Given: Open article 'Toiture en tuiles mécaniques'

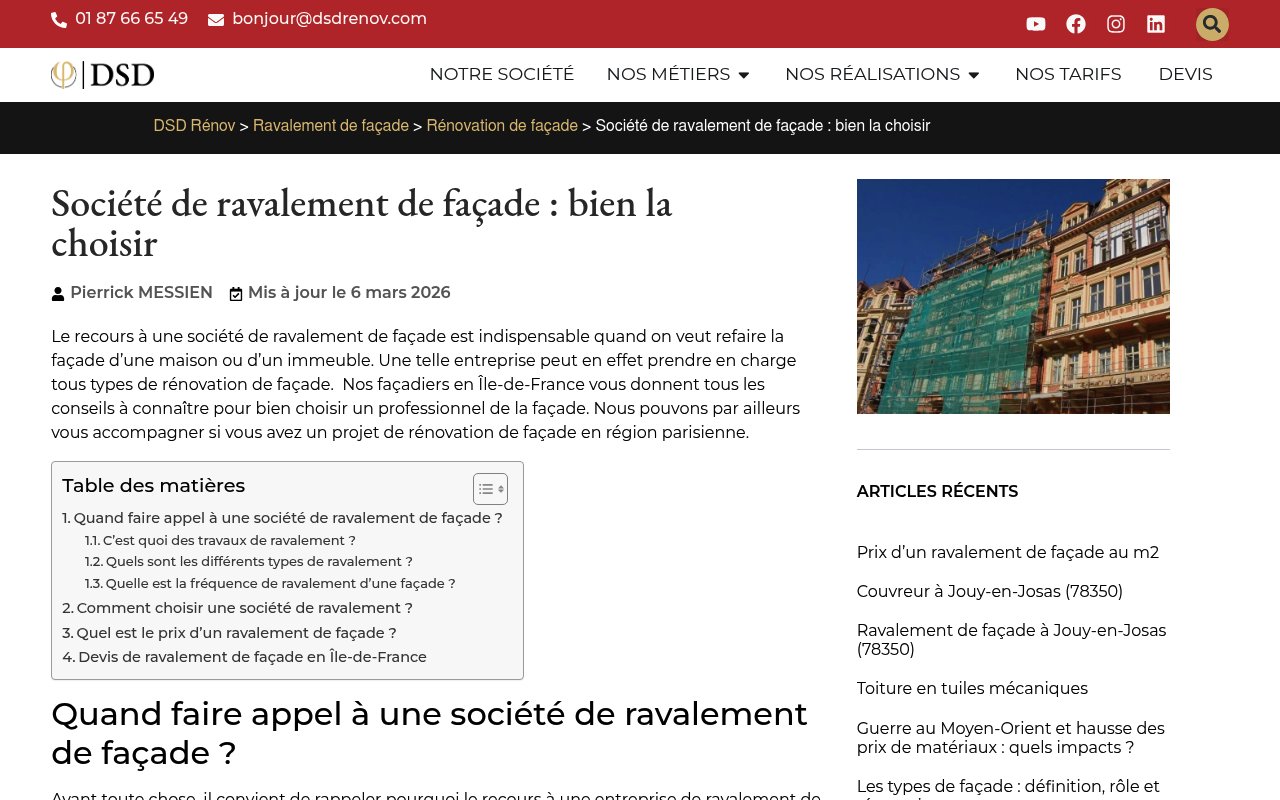Looking at the screenshot, I should [972, 688].
